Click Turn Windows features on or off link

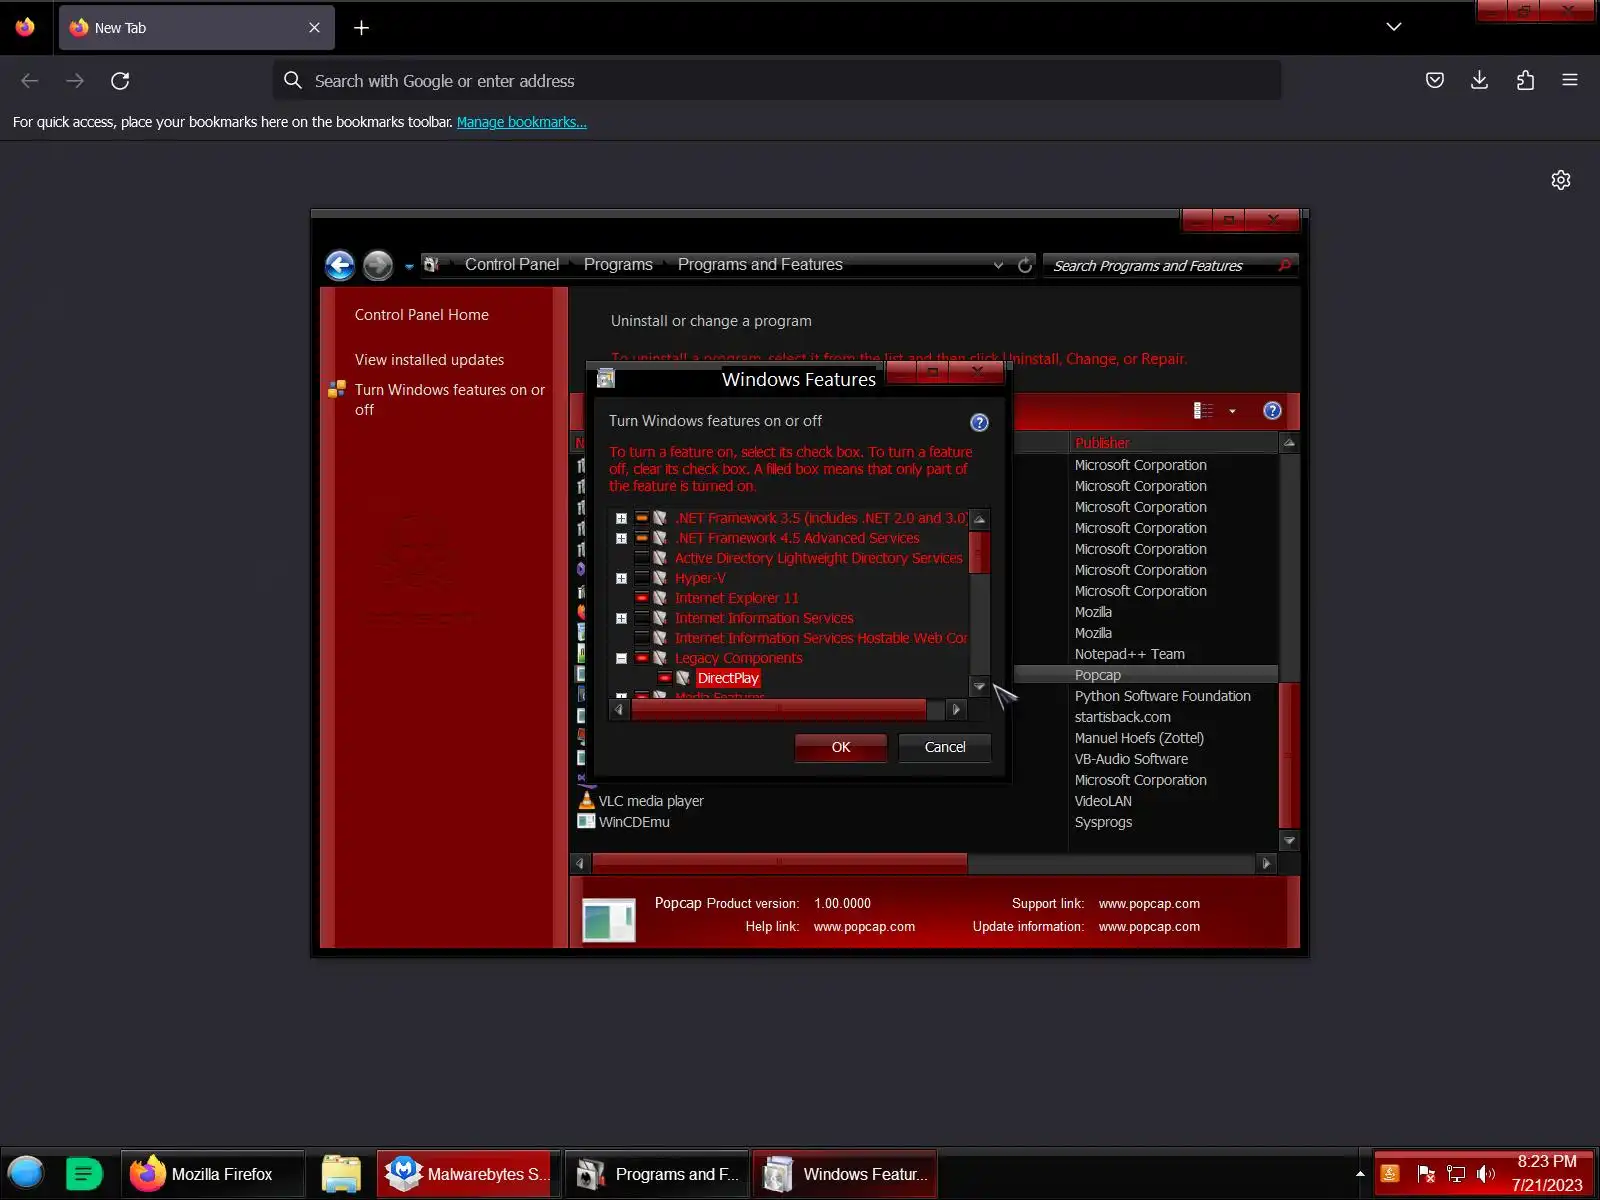pyautogui.click(x=450, y=399)
